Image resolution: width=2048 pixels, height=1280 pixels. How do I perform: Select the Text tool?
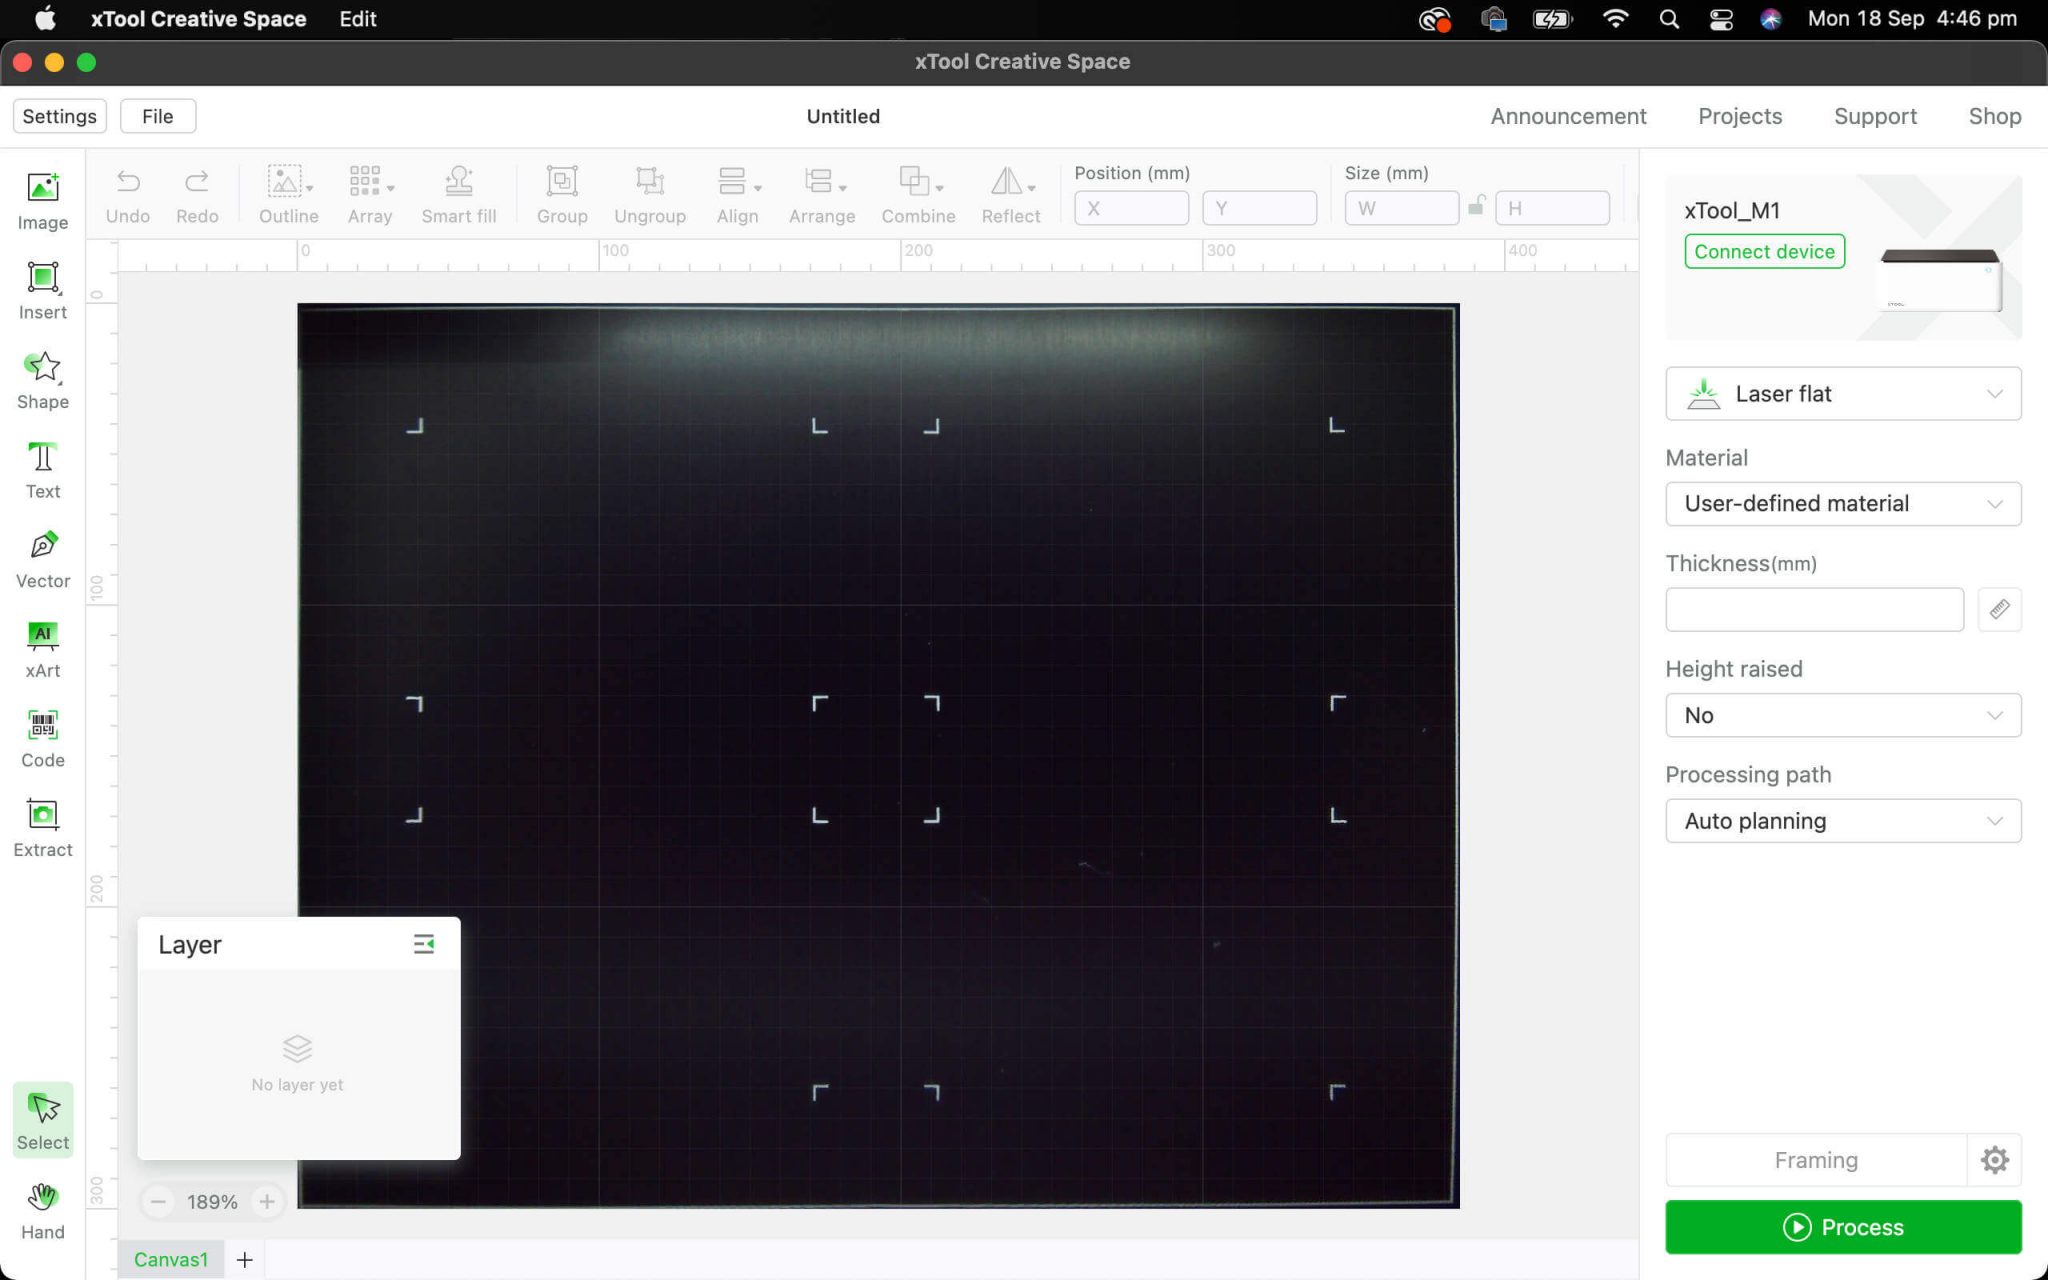42,469
